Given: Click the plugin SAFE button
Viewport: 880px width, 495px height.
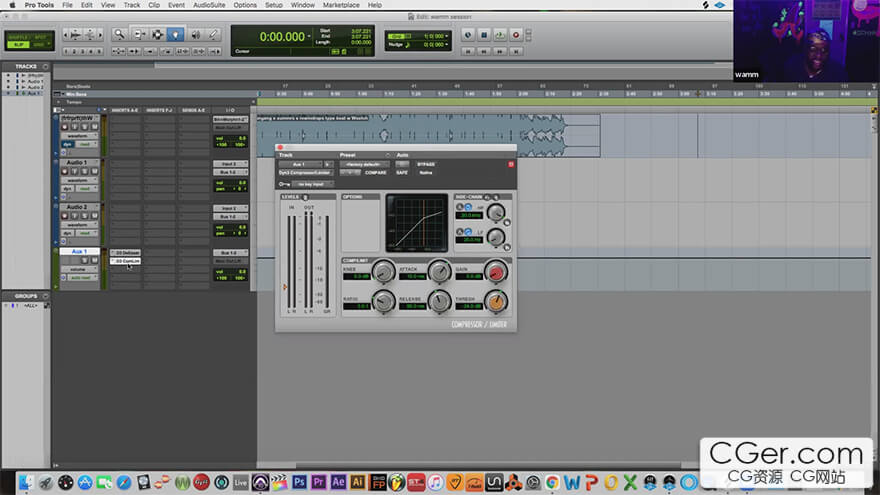Looking at the screenshot, I should click(402, 173).
